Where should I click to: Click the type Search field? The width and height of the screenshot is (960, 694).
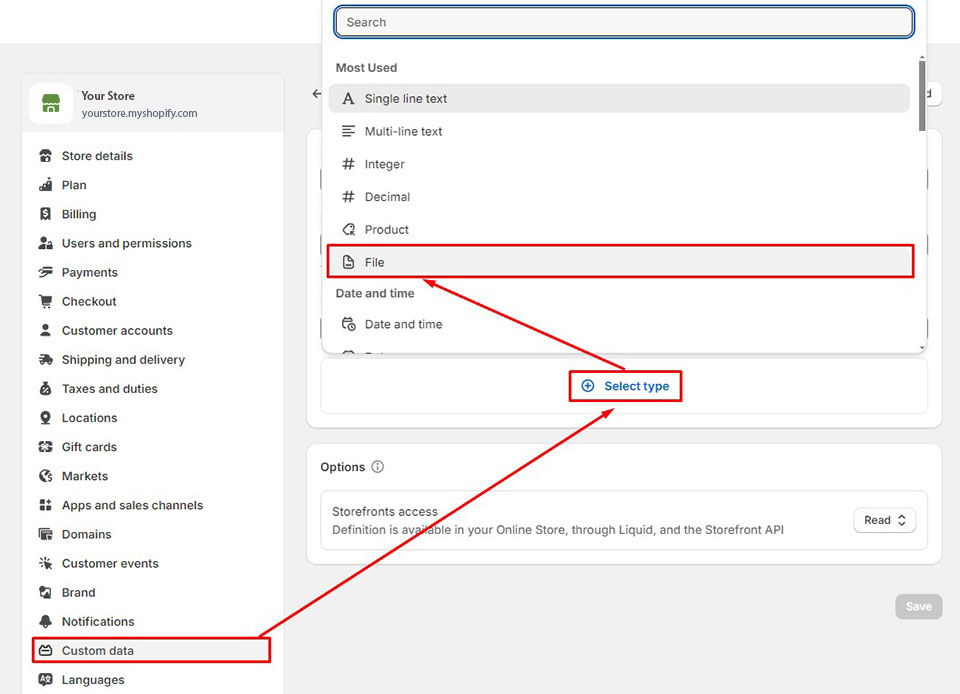pyautogui.click(x=624, y=22)
